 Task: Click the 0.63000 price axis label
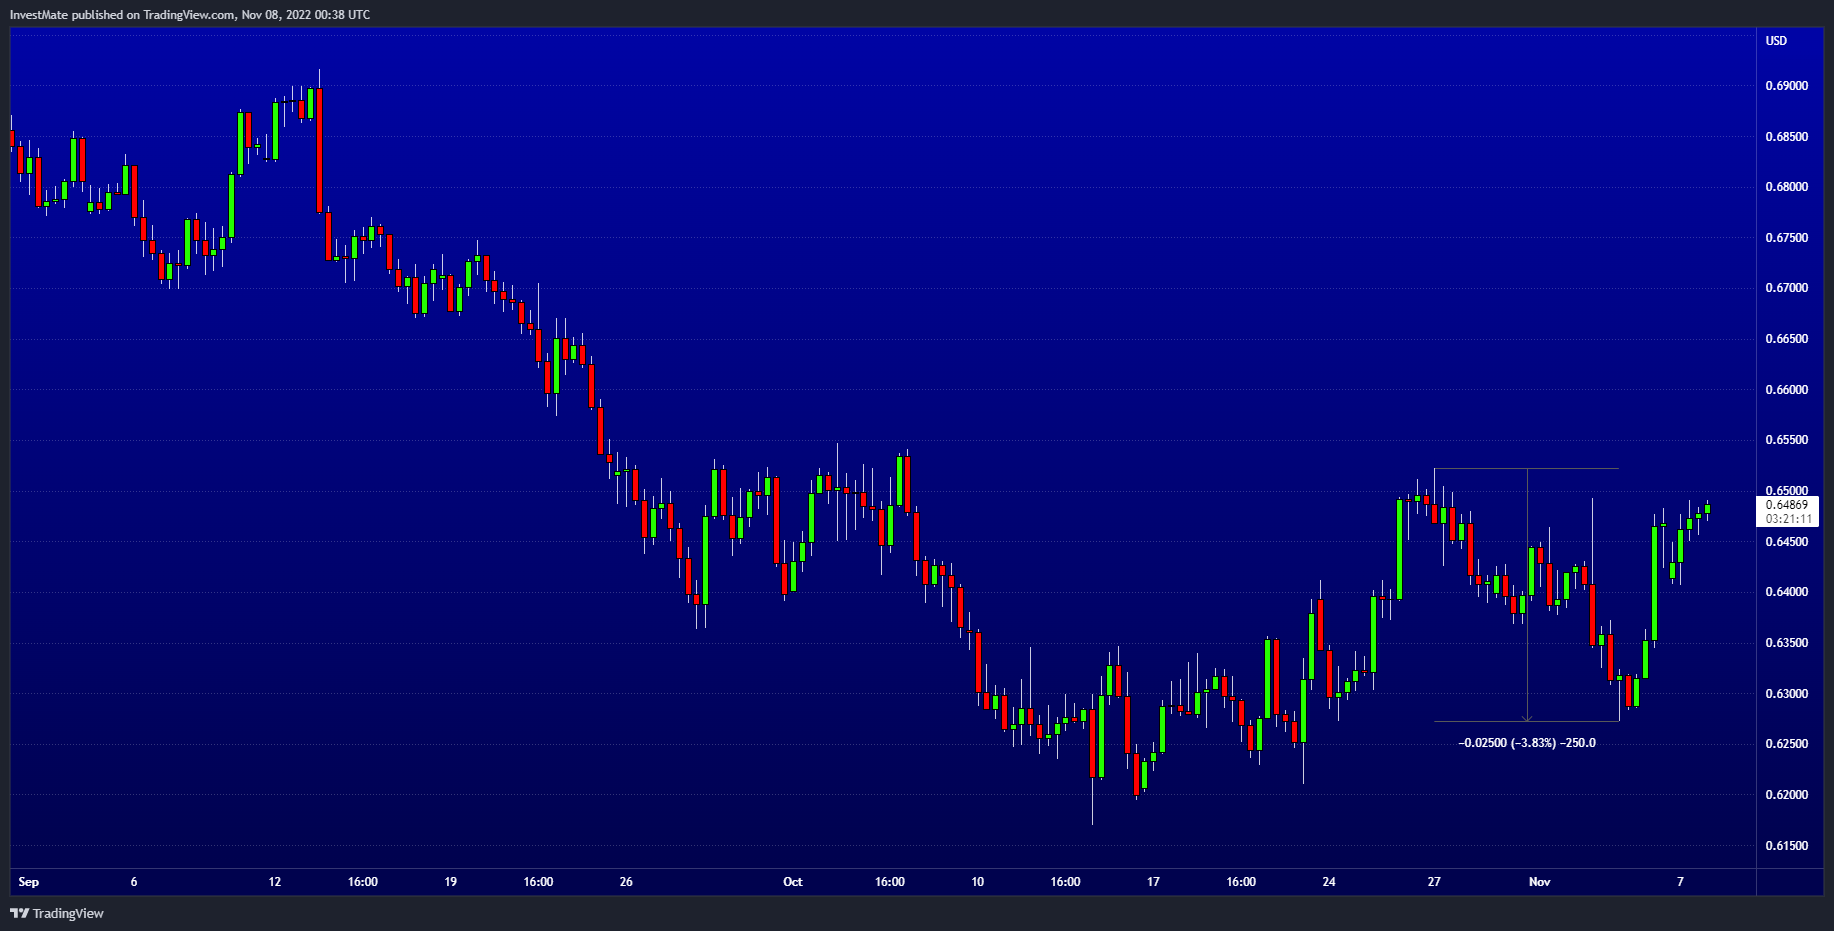1787,694
